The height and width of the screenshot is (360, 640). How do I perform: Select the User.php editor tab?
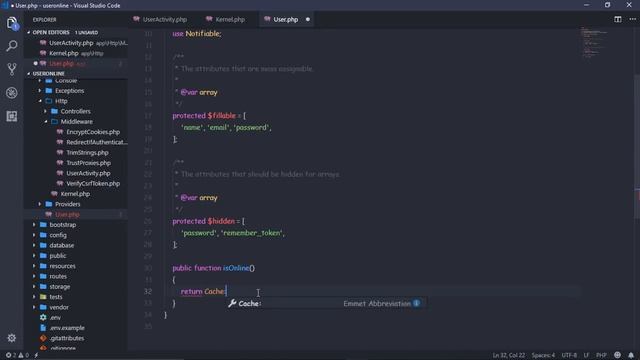[286, 19]
